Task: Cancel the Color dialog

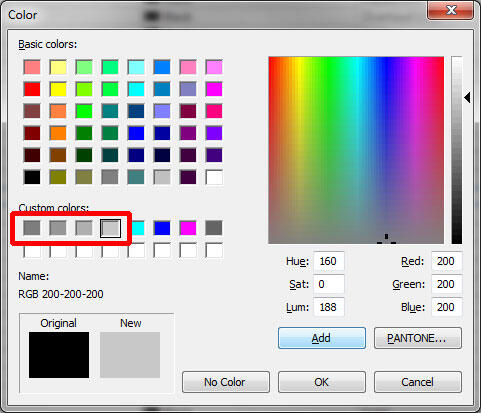Action: click(418, 382)
